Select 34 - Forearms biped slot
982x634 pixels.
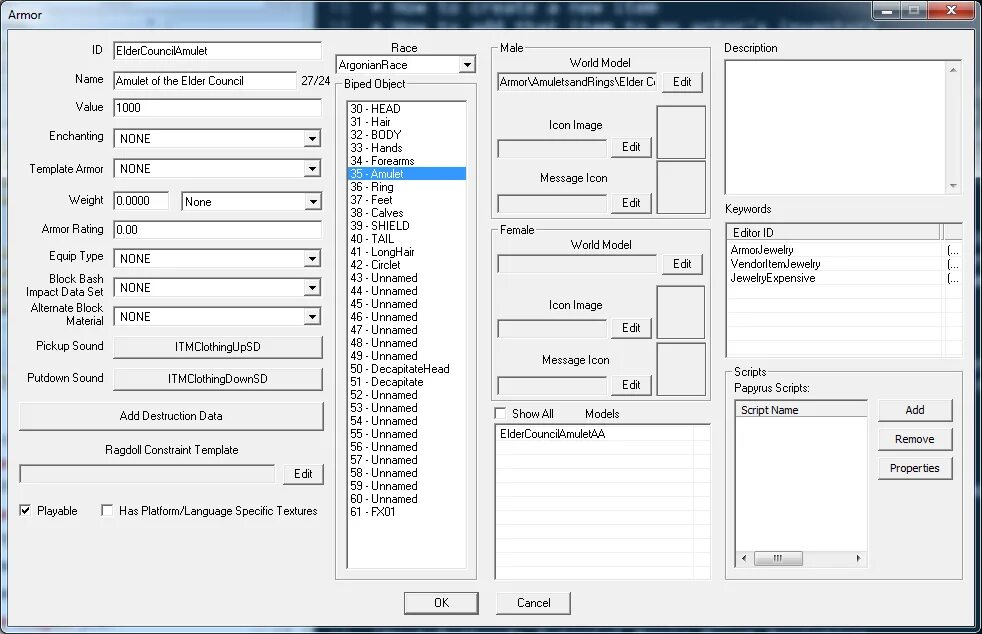click(x=406, y=161)
